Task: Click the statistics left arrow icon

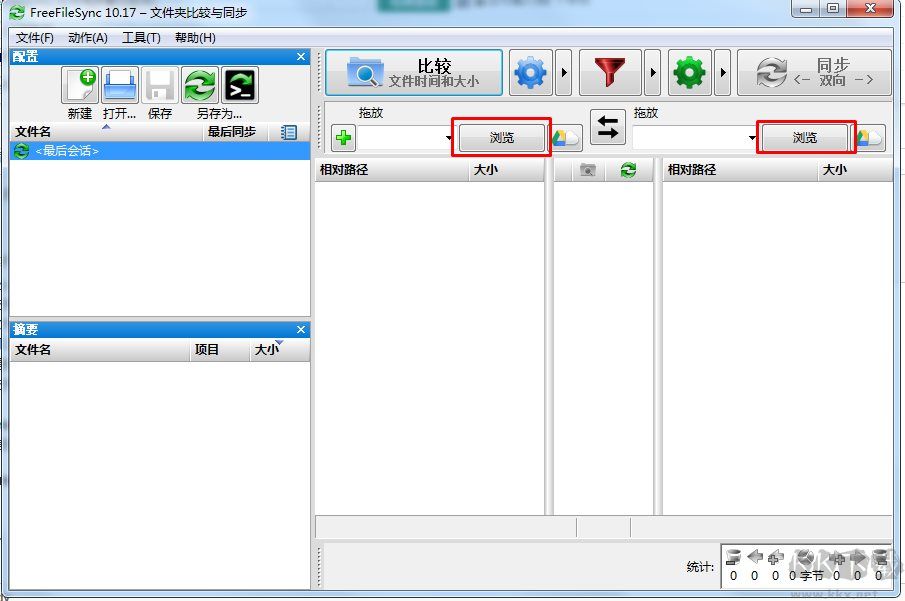Action: pyautogui.click(x=754, y=557)
